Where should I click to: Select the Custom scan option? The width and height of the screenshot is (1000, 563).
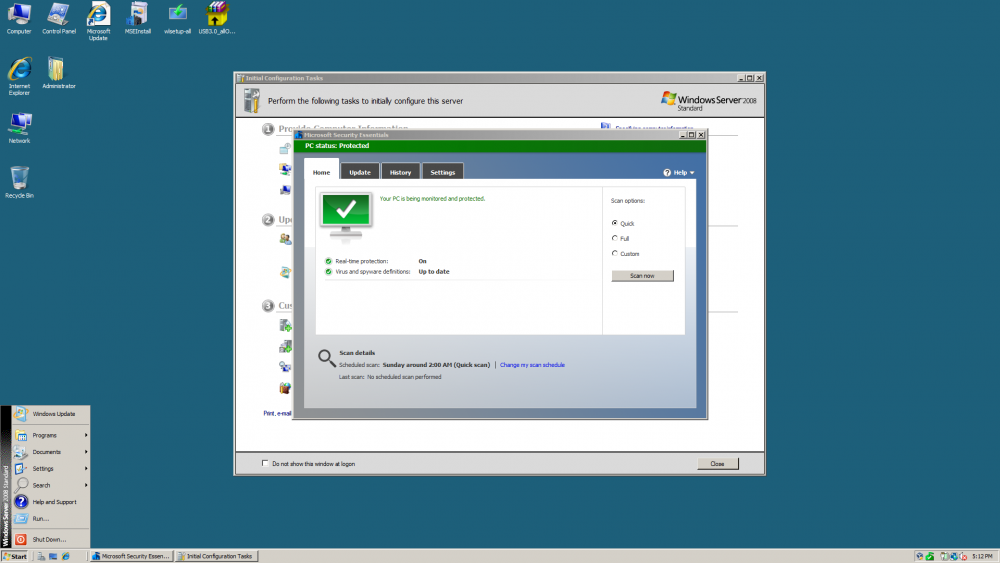point(615,253)
